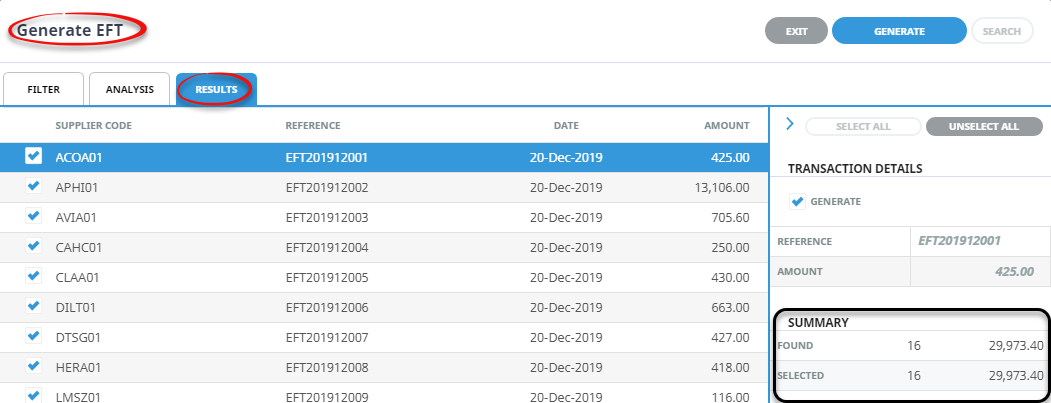The image size is (1051, 403).
Task: Select the DTSG01 row reference EFT201912007
Action: pos(327,337)
